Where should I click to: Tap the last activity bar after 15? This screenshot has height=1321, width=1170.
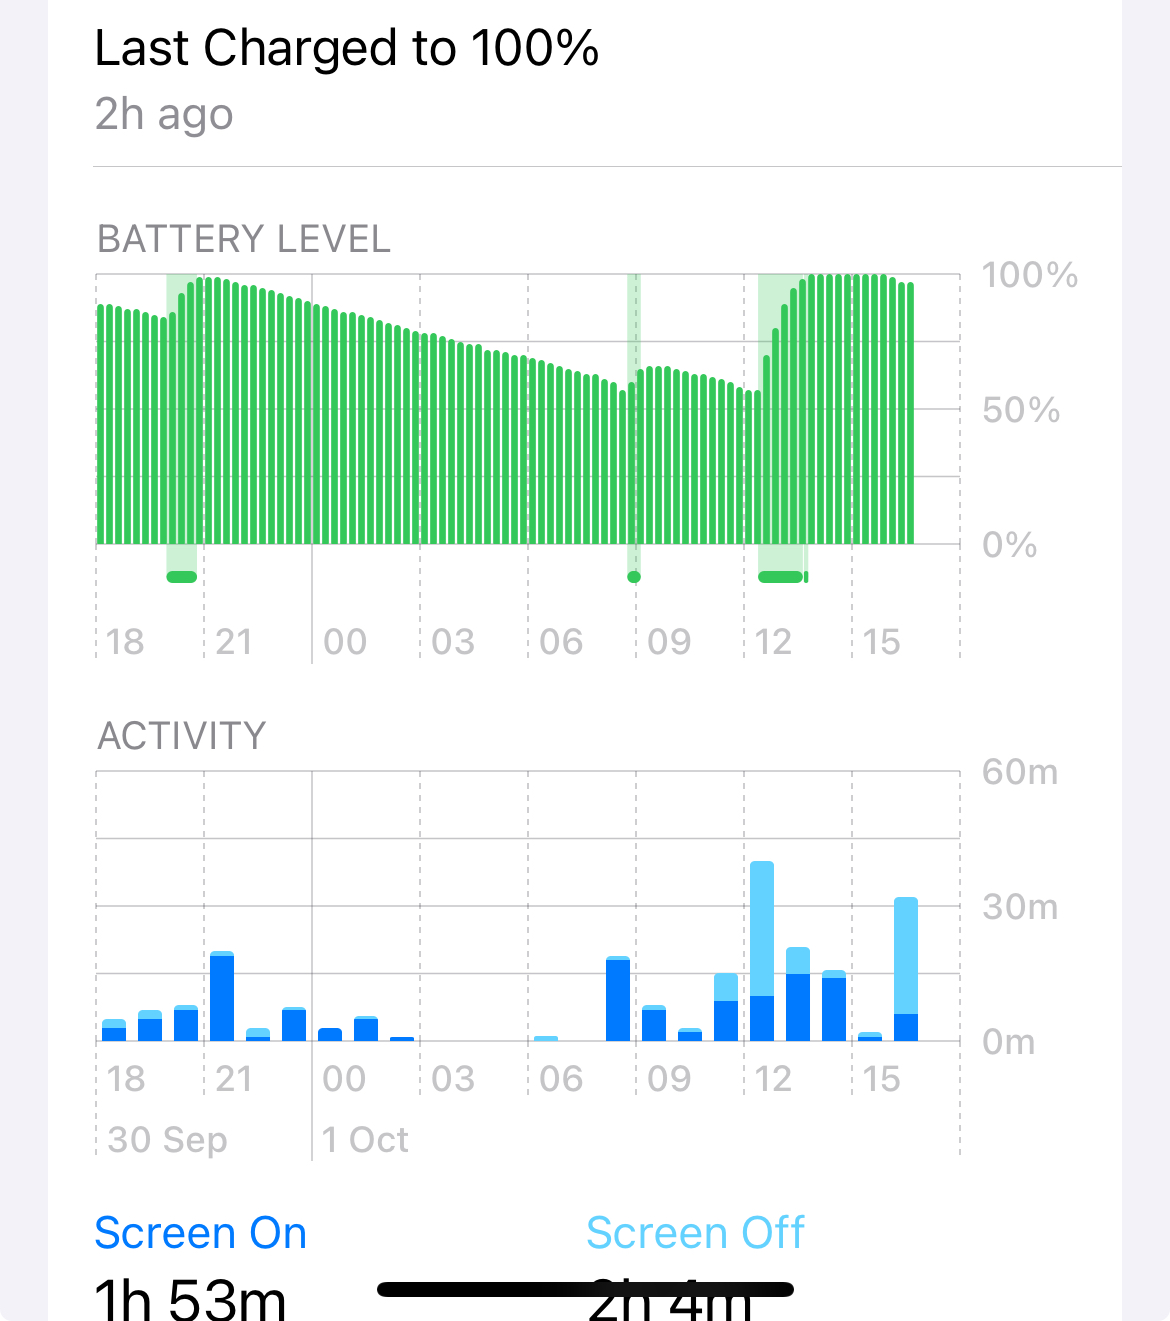point(906,970)
